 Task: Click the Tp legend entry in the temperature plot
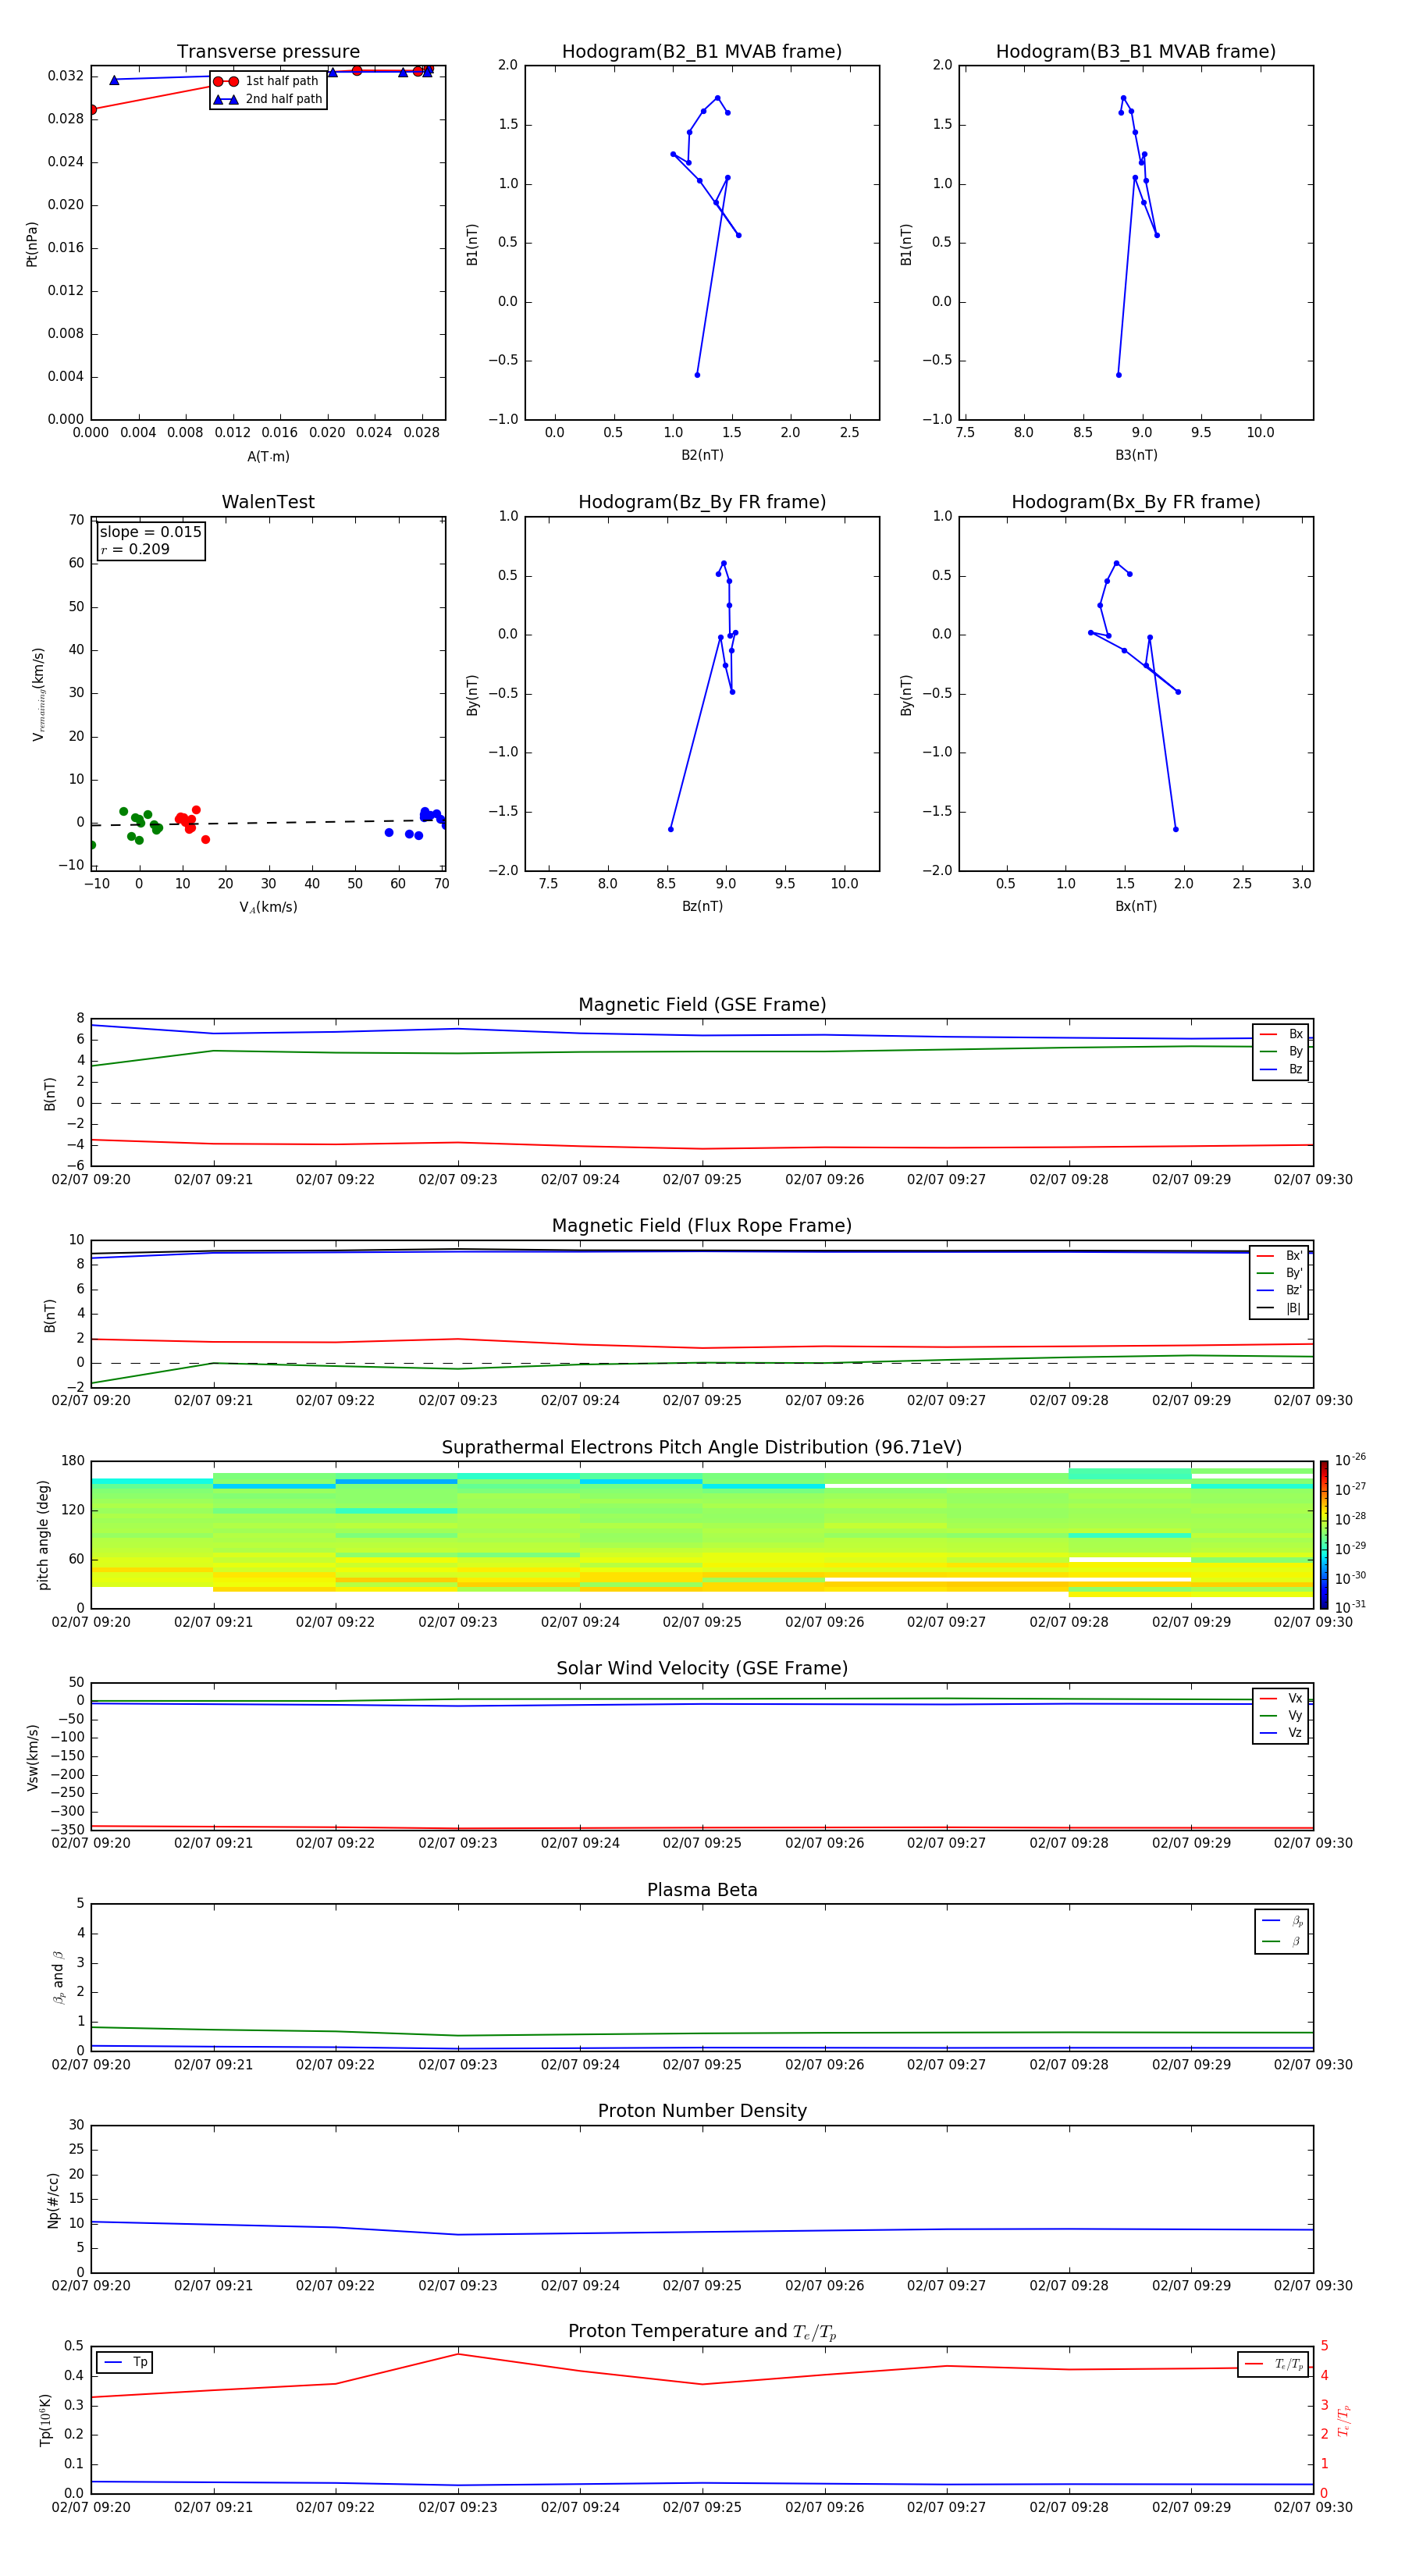[x=124, y=2363]
